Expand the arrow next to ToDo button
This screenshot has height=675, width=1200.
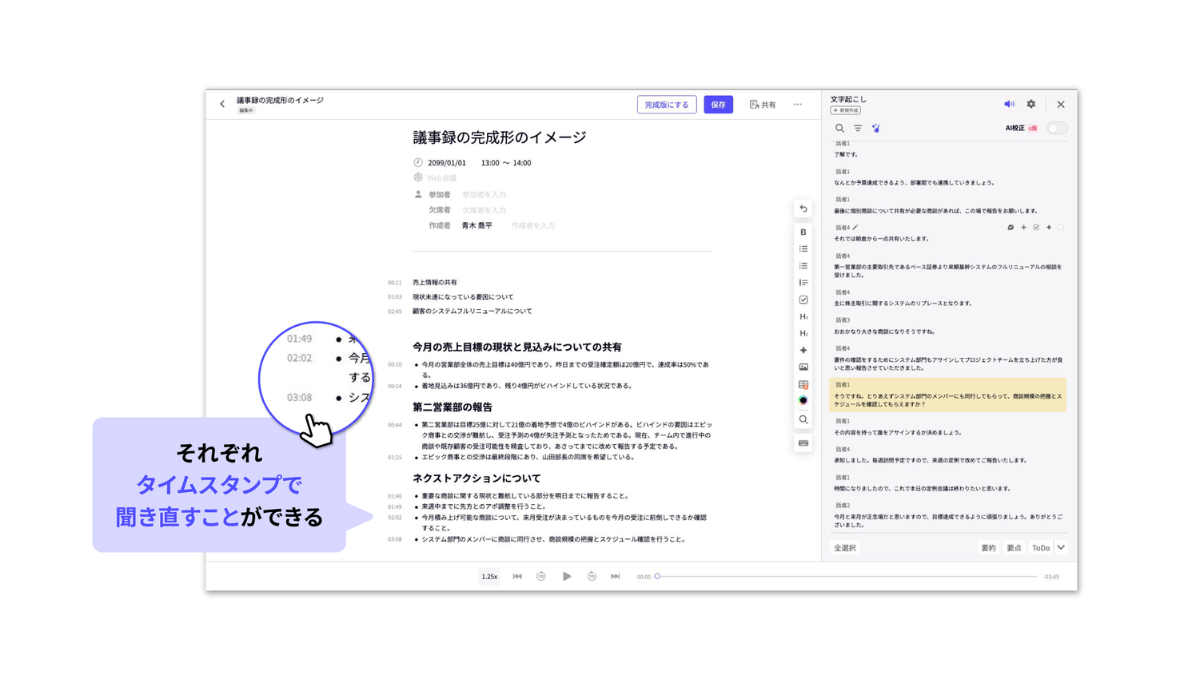(1061, 547)
